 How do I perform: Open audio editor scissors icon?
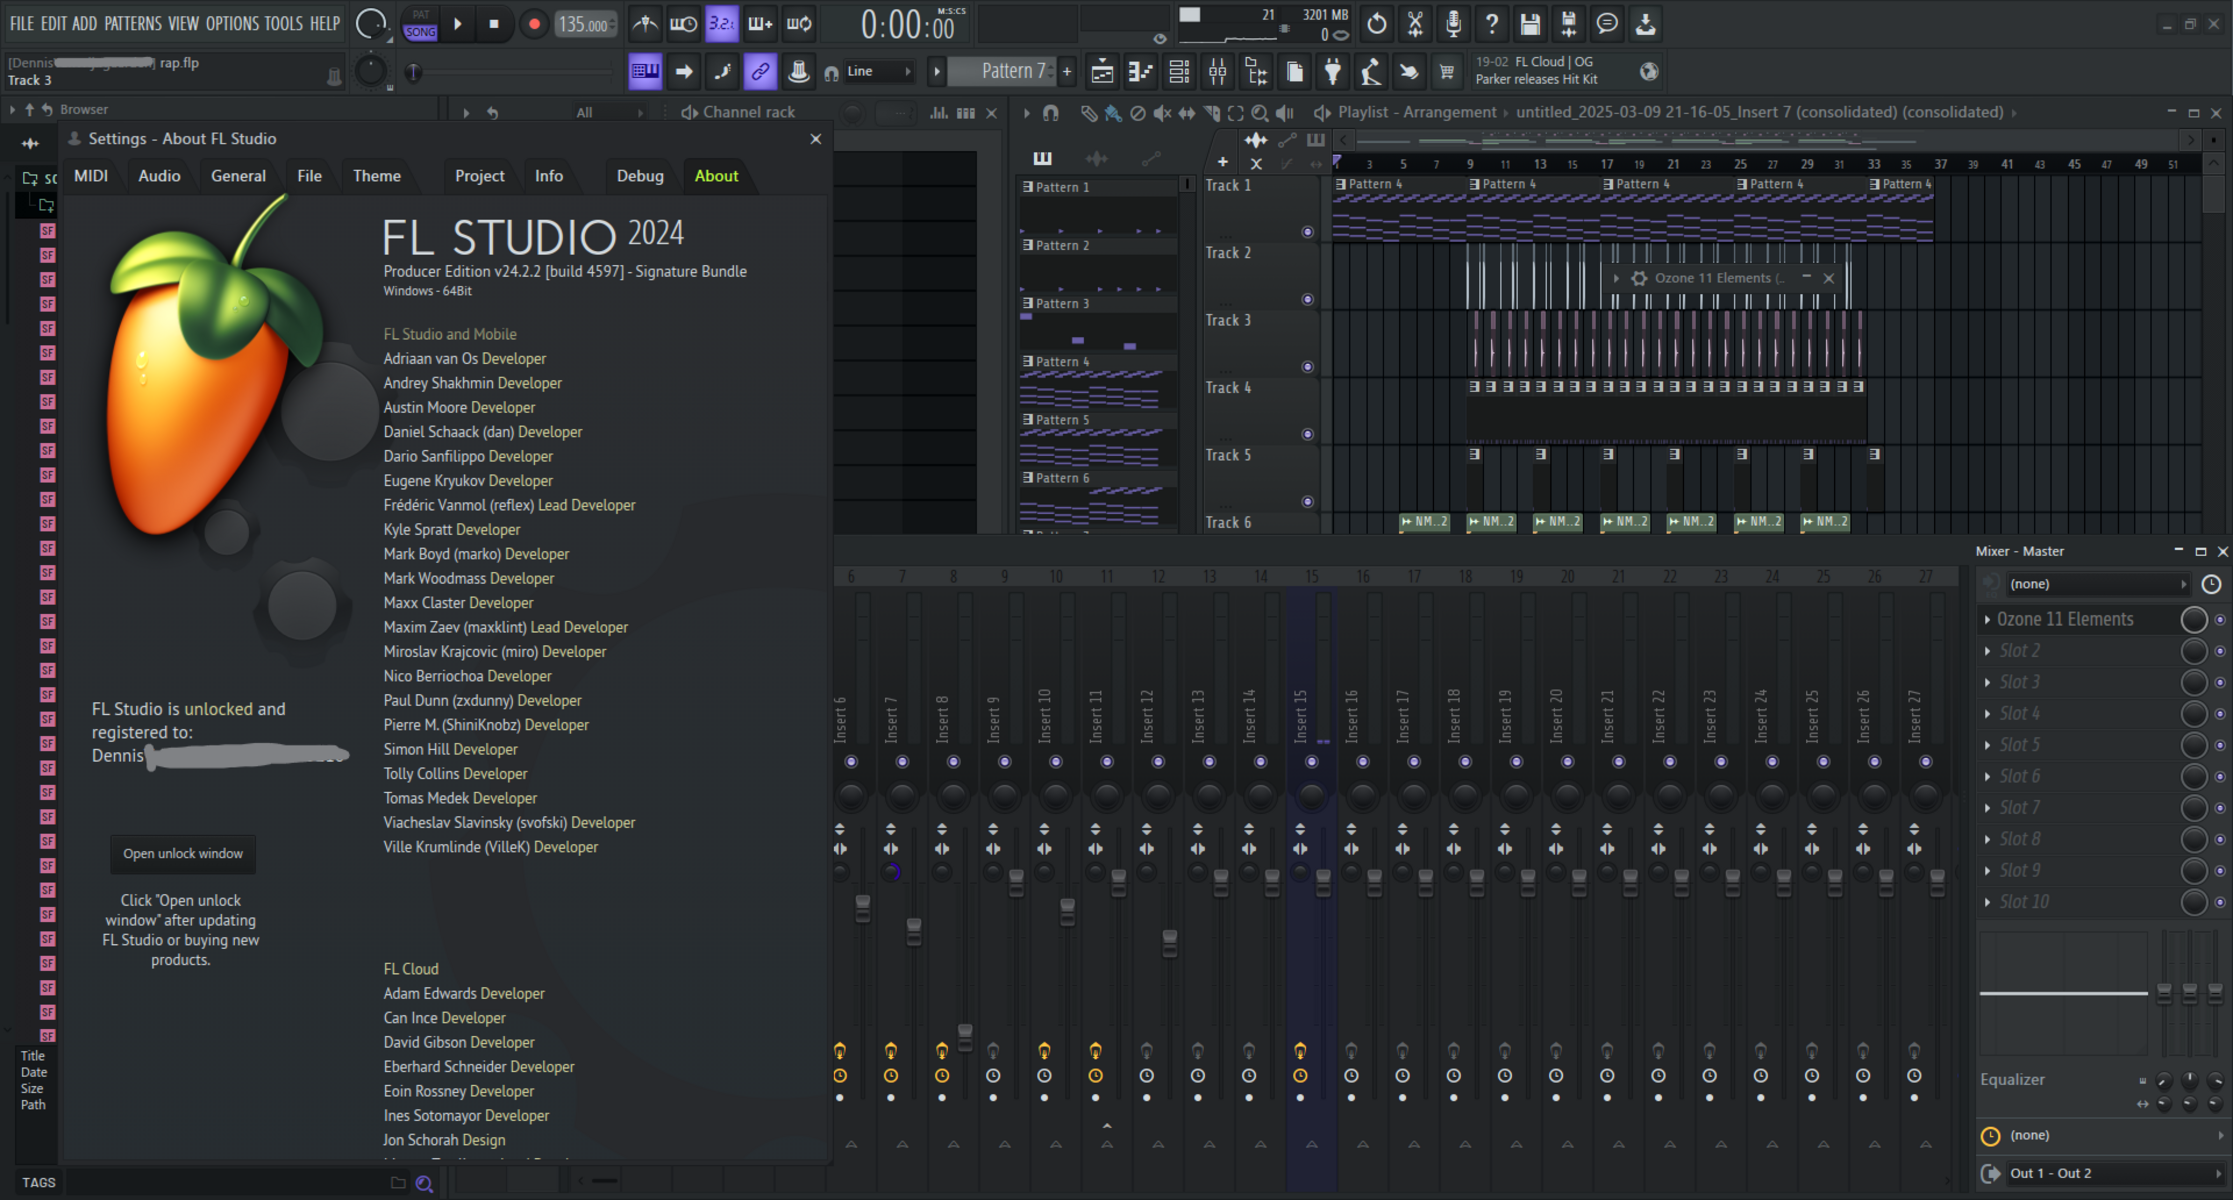pyautogui.click(x=1415, y=24)
